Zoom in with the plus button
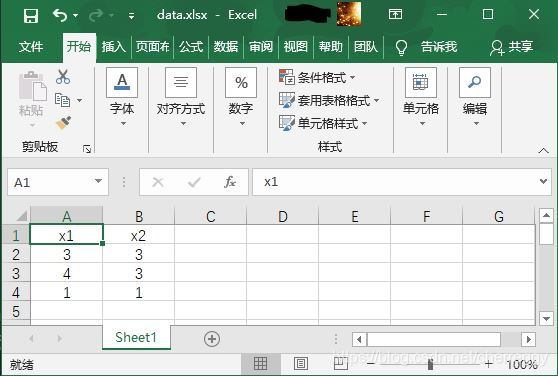Screen dimensions: 558x376 [x=488, y=364]
